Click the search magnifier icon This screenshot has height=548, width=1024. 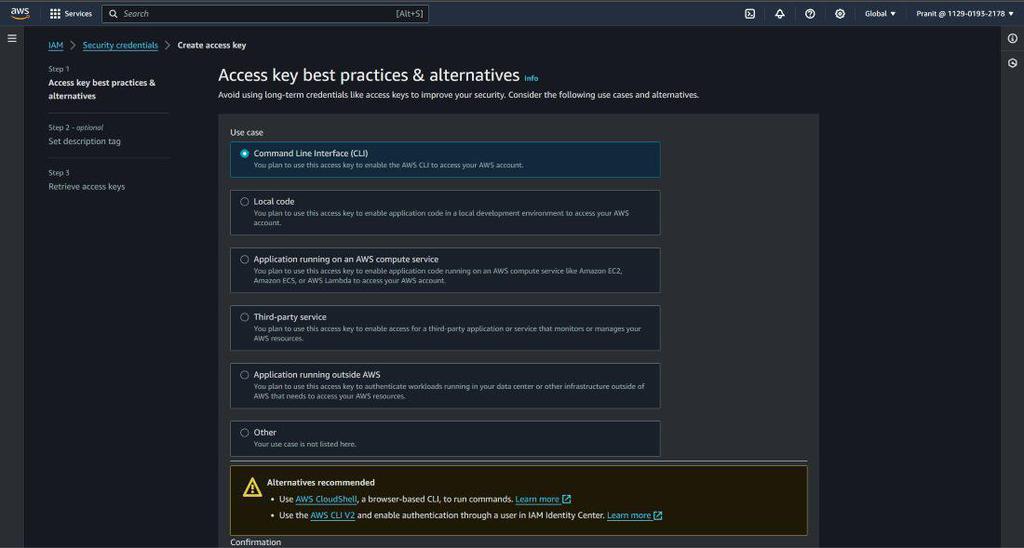pyautogui.click(x=113, y=14)
